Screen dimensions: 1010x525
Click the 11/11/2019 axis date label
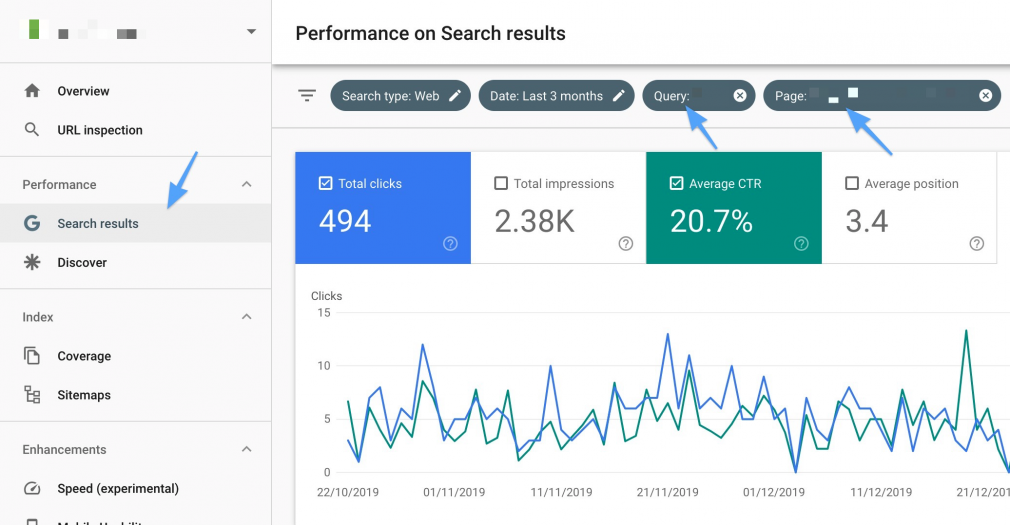561,492
